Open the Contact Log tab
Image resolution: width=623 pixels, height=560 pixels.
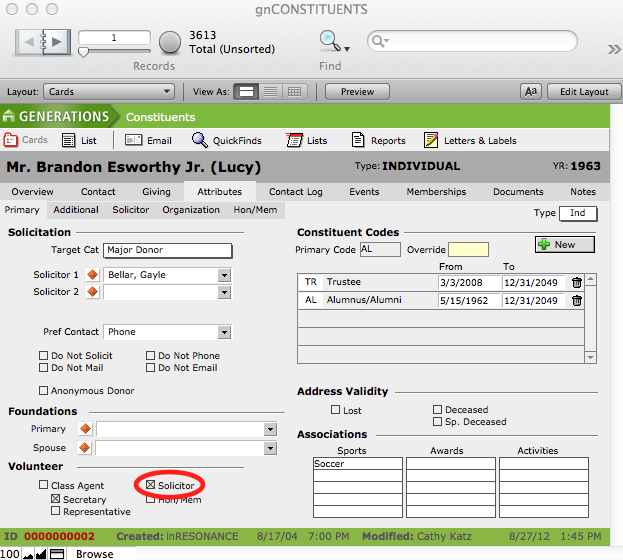295,192
